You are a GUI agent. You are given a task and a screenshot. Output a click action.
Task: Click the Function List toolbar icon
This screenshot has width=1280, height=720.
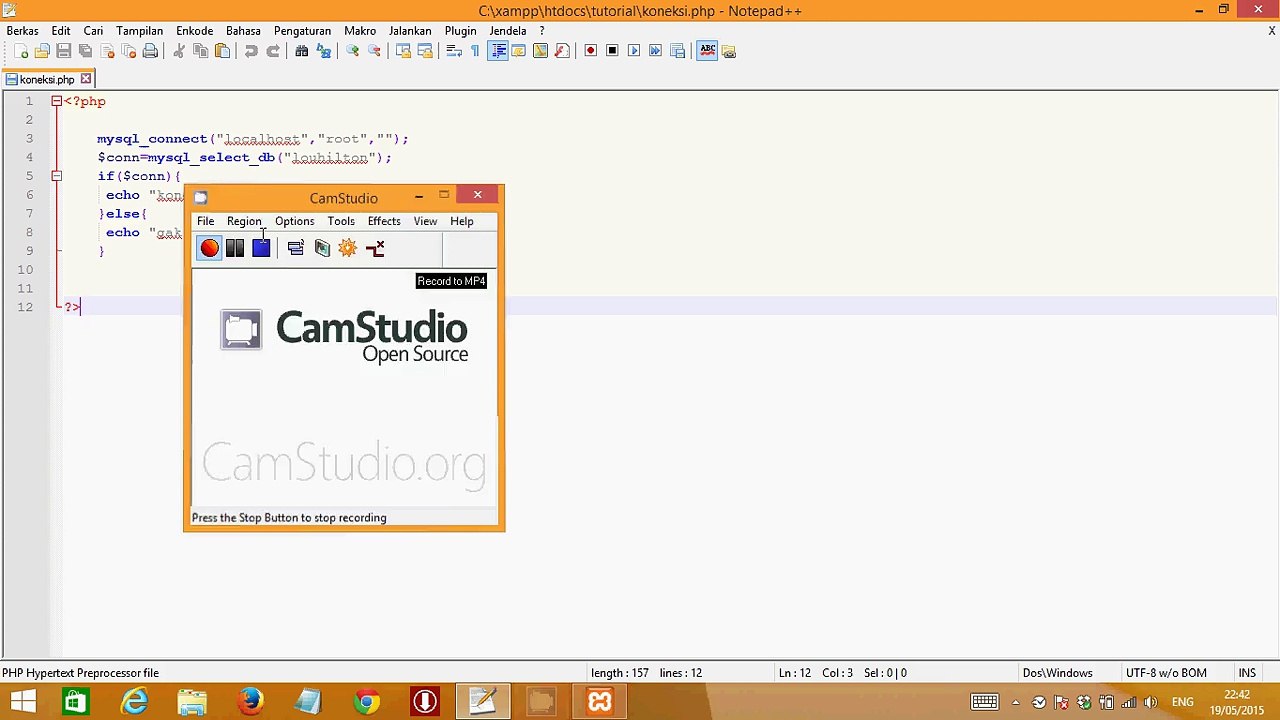pos(562,51)
